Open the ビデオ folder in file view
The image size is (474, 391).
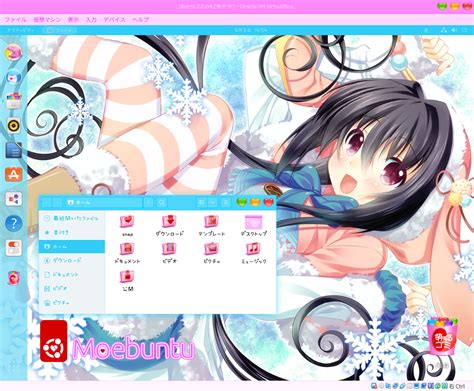[x=169, y=253]
